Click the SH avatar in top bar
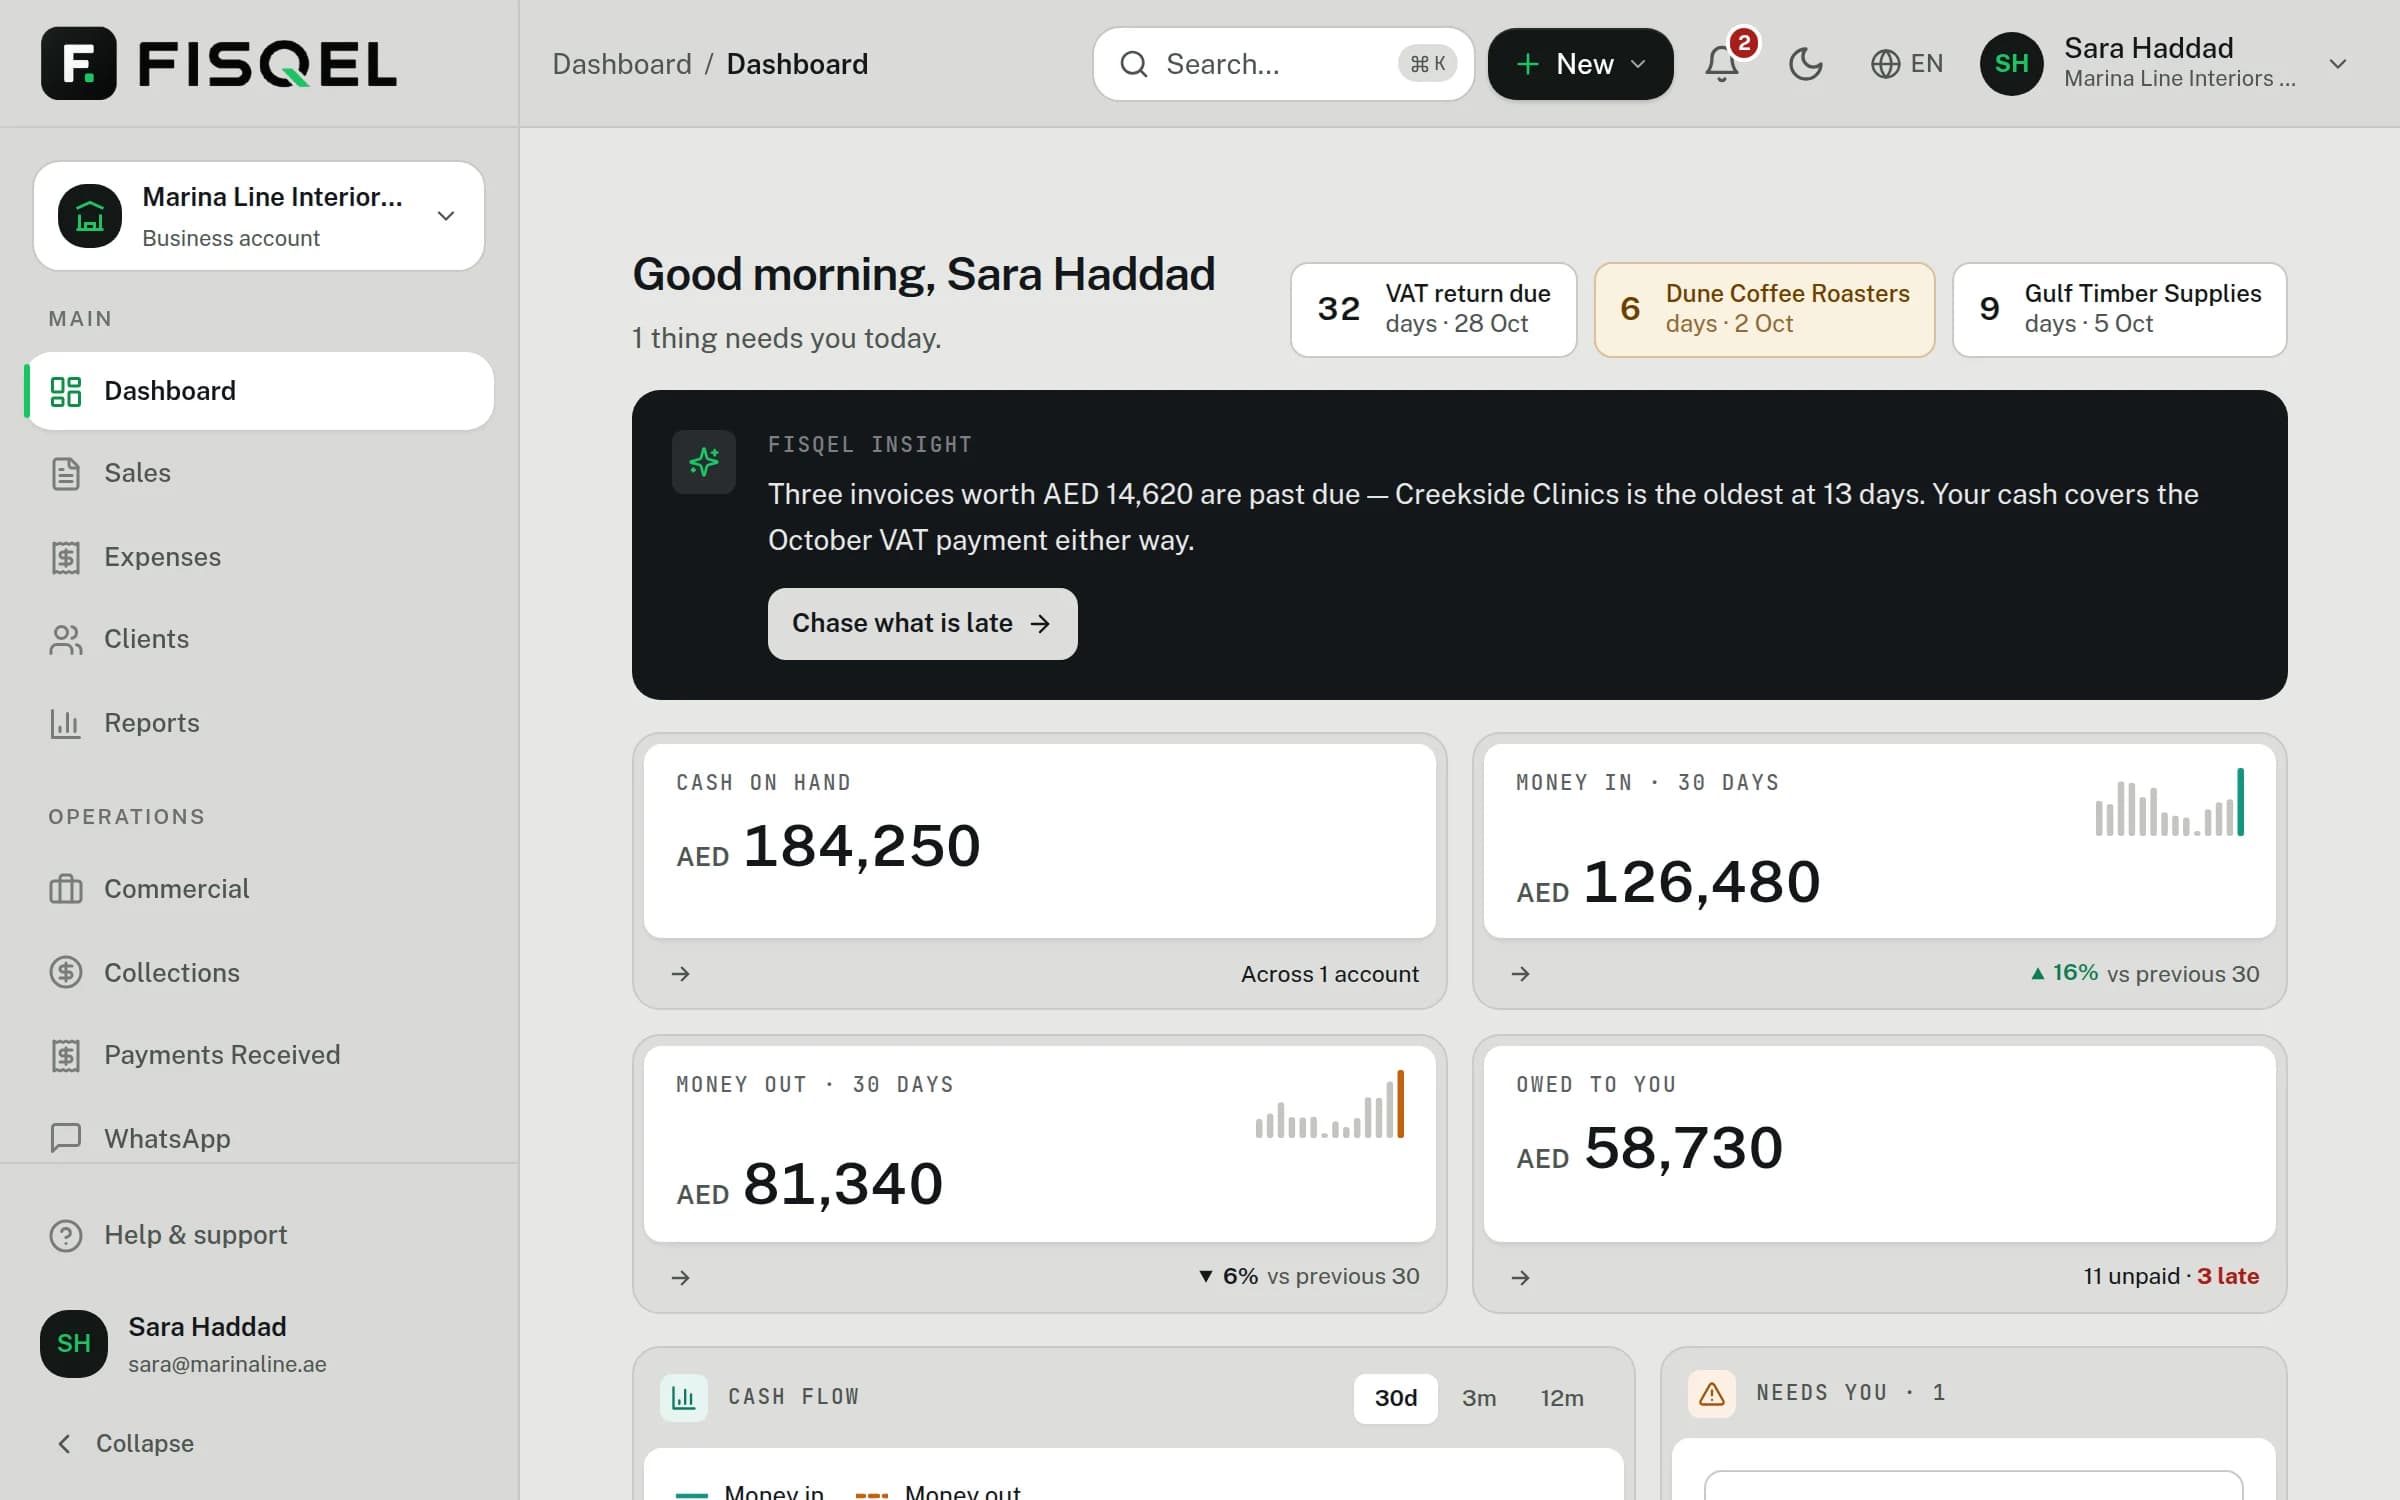The image size is (2400, 1500). click(2011, 64)
